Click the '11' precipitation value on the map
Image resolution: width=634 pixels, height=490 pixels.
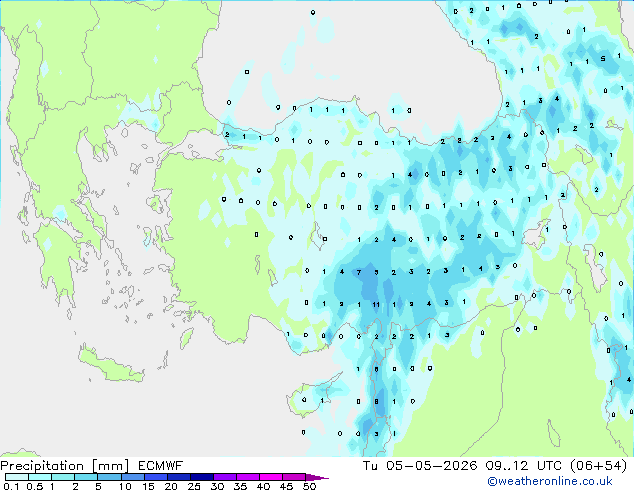point(376,304)
